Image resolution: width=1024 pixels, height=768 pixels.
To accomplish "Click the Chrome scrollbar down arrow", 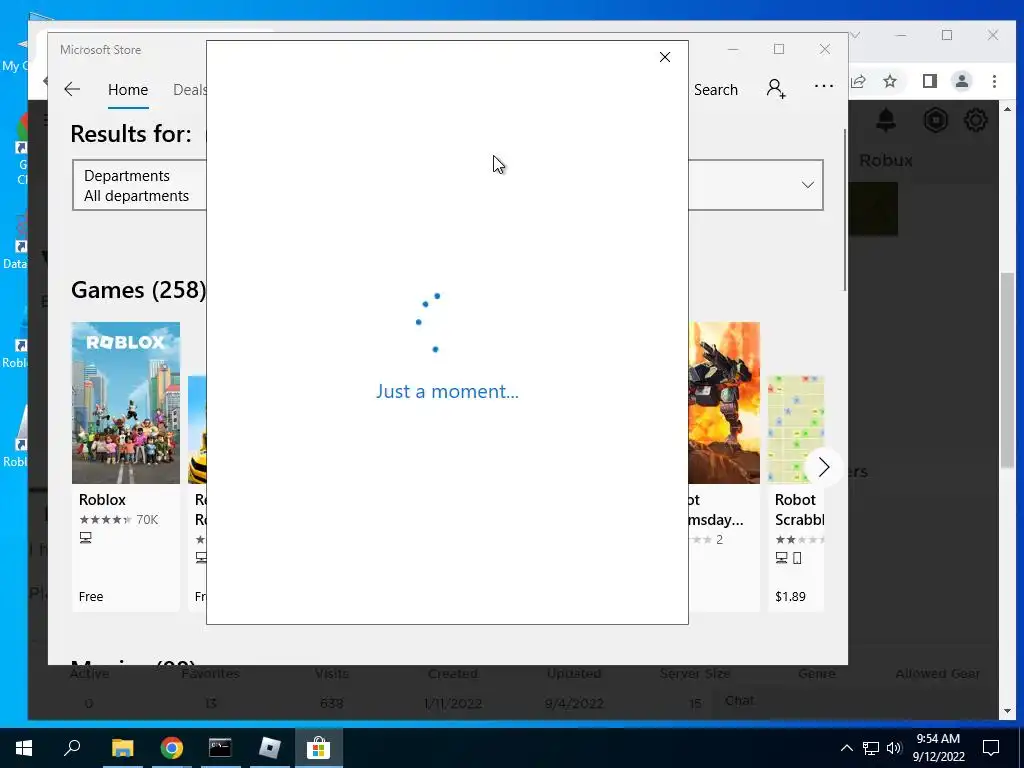I will (1007, 711).
